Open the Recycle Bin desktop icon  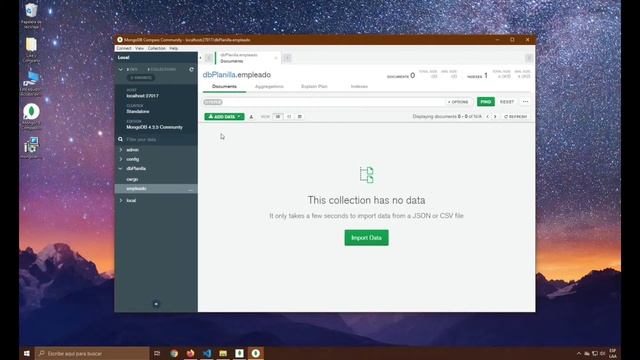point(31,16)
